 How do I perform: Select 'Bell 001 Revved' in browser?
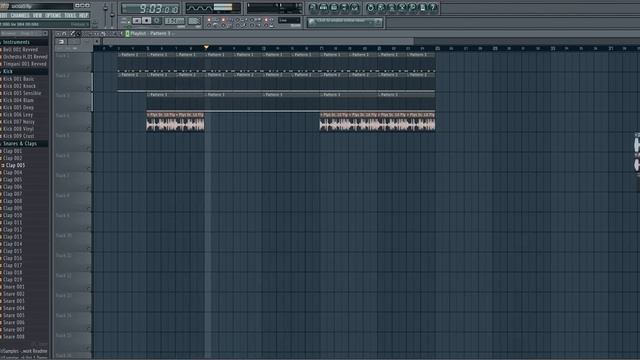pos(20,49)
